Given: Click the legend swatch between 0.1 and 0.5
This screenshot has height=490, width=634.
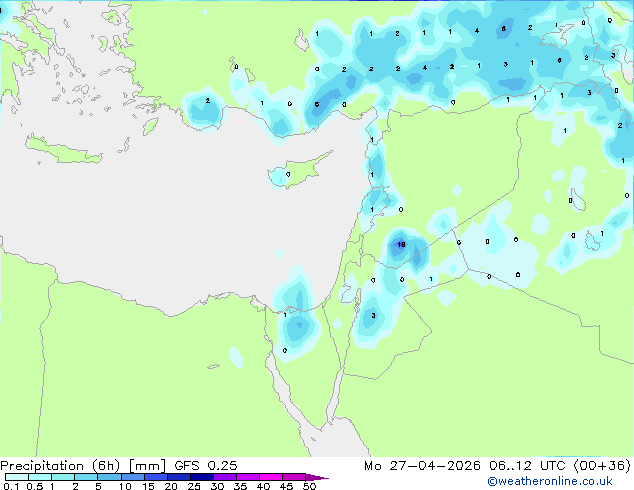Looking at the screenshot, I should [17, 477].
